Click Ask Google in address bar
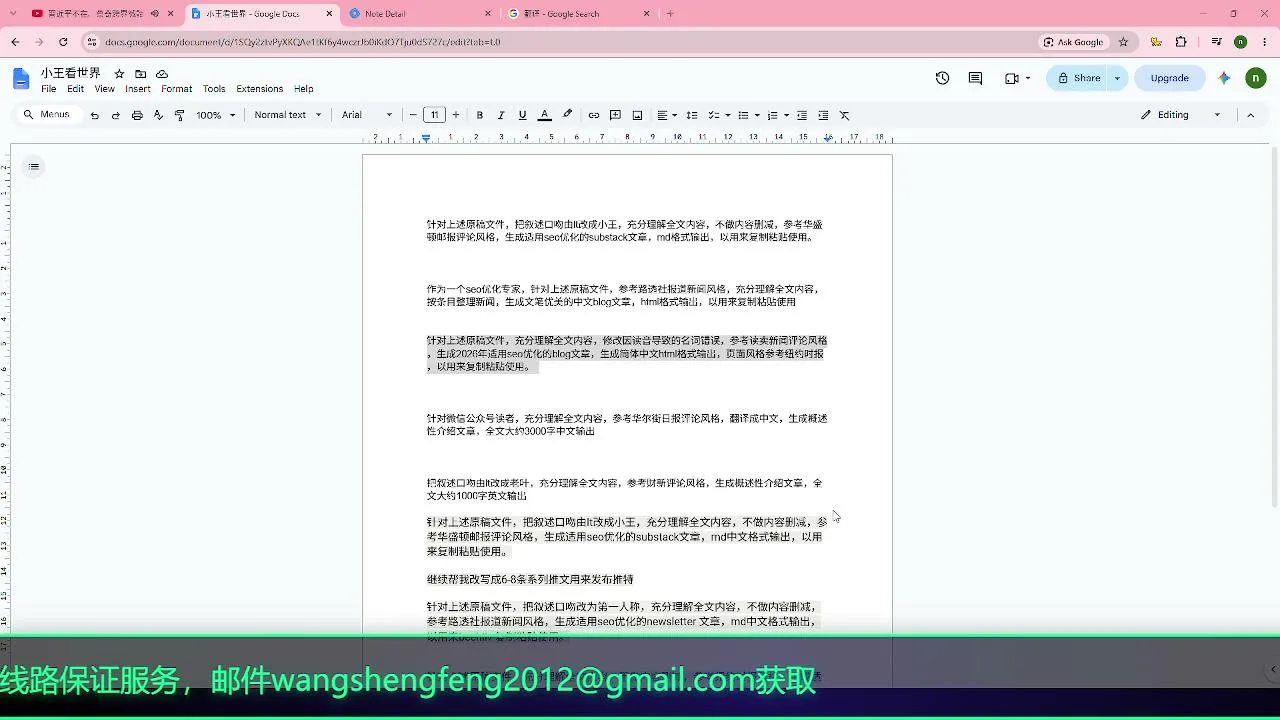 pyautogui.click(x=1073, y=42)
